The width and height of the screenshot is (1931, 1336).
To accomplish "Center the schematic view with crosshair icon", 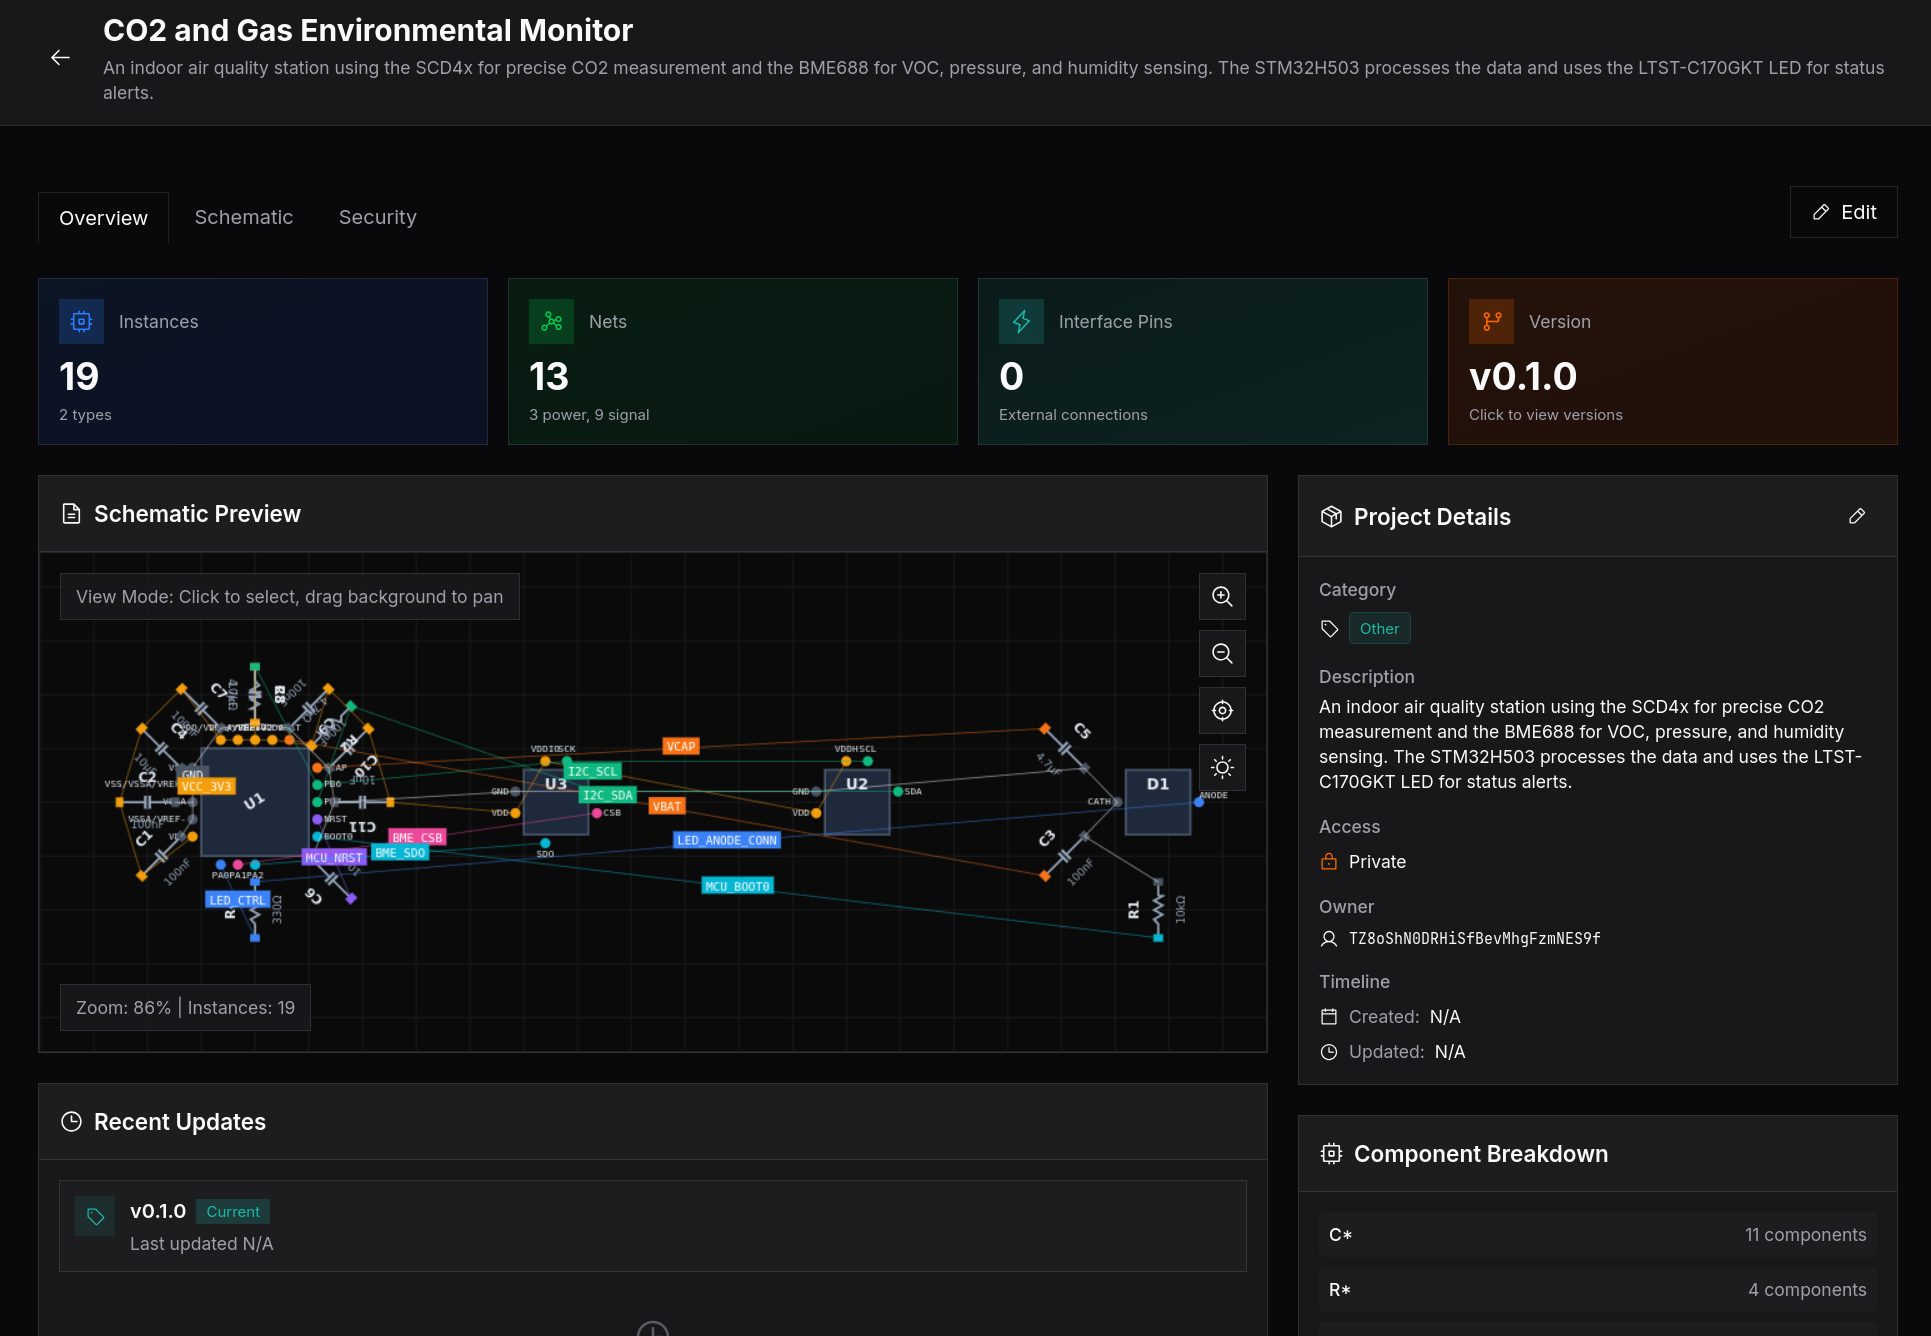I will 1221,710.
